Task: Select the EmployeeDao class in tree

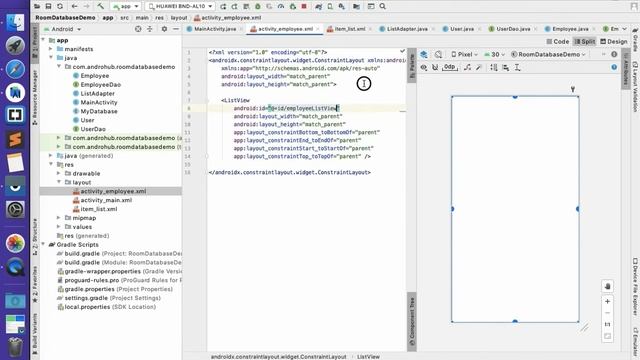Action: click(100, 84)
